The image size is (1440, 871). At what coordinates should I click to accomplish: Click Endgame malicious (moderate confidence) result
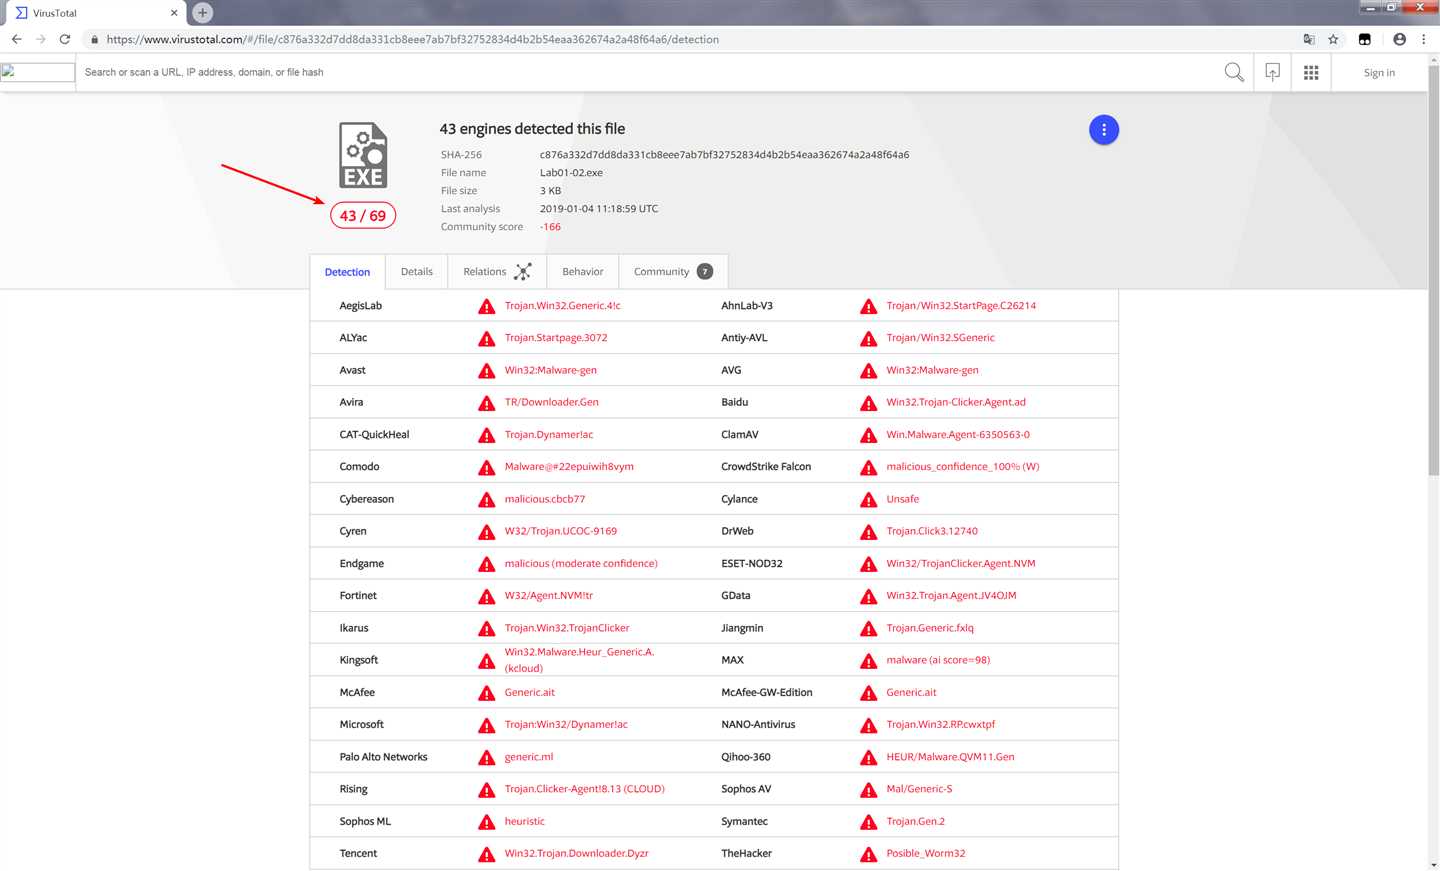581,564
